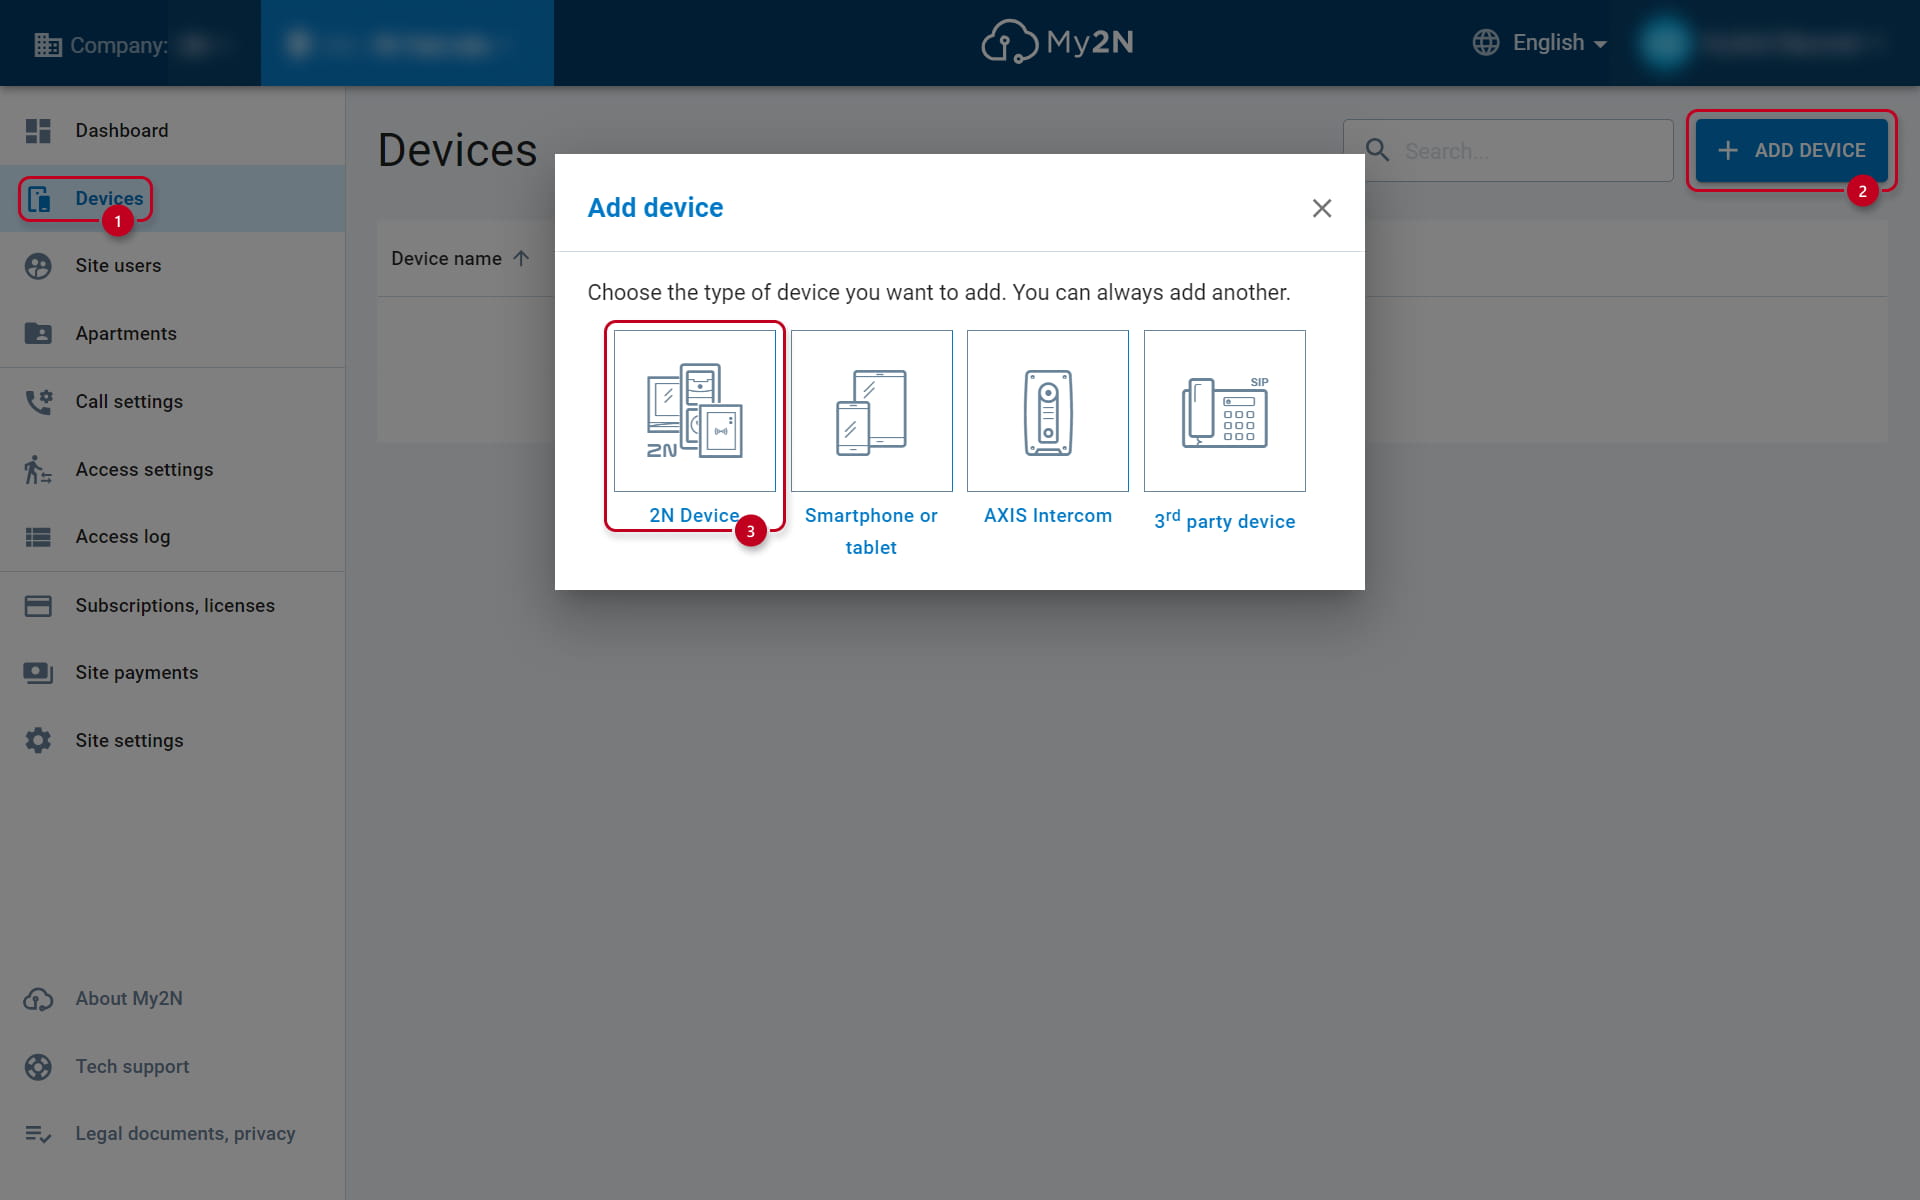
Task: Open the Dashboard icon in sidebar
Action: (x=38, y=131)
